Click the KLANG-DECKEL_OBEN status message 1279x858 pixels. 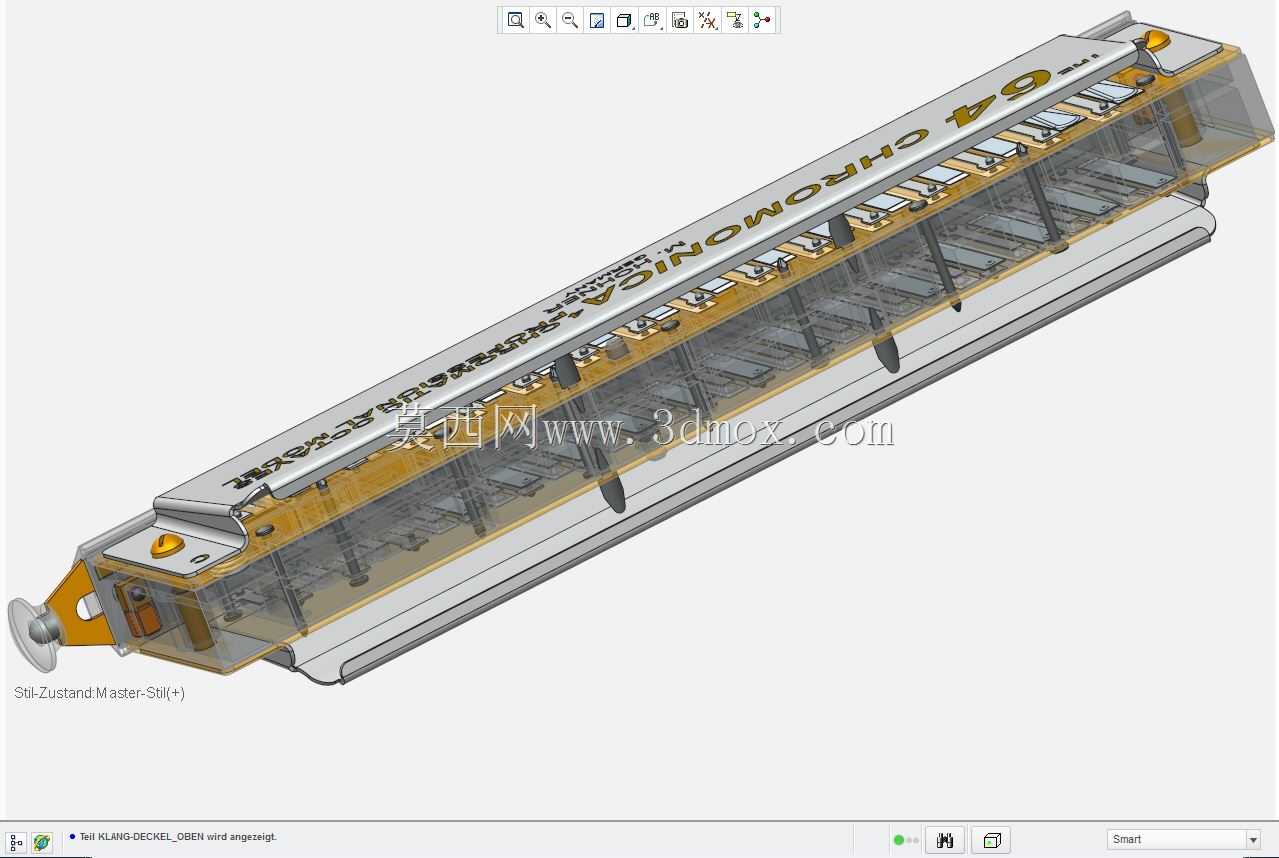(178, 837)
